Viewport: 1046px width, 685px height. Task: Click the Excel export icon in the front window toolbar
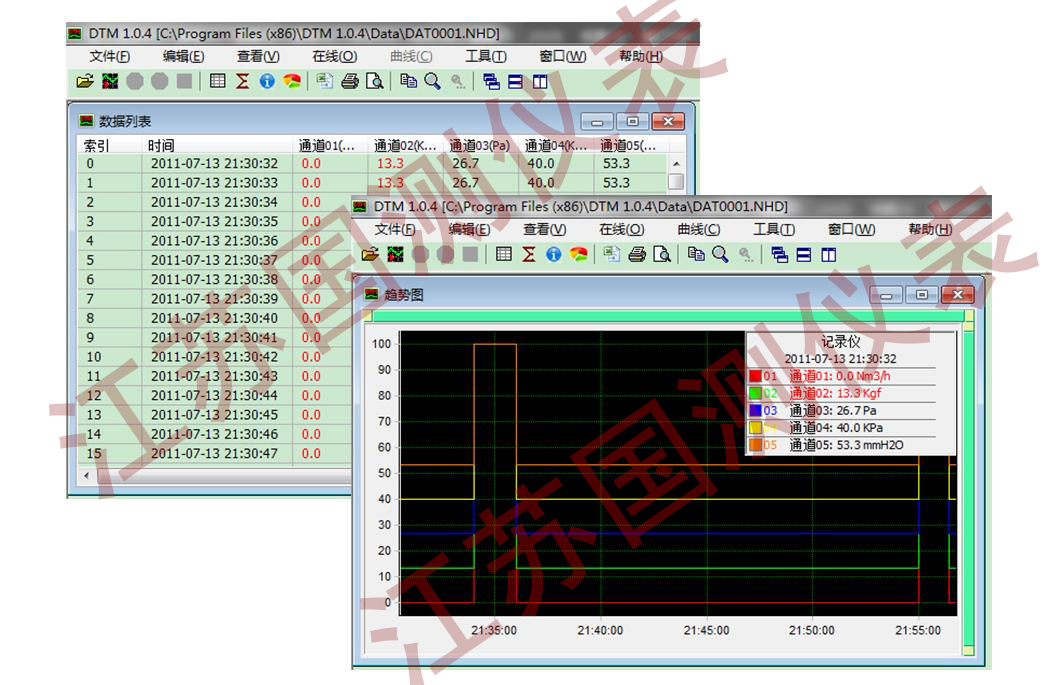pyautogui.click(x=612, y=254)
